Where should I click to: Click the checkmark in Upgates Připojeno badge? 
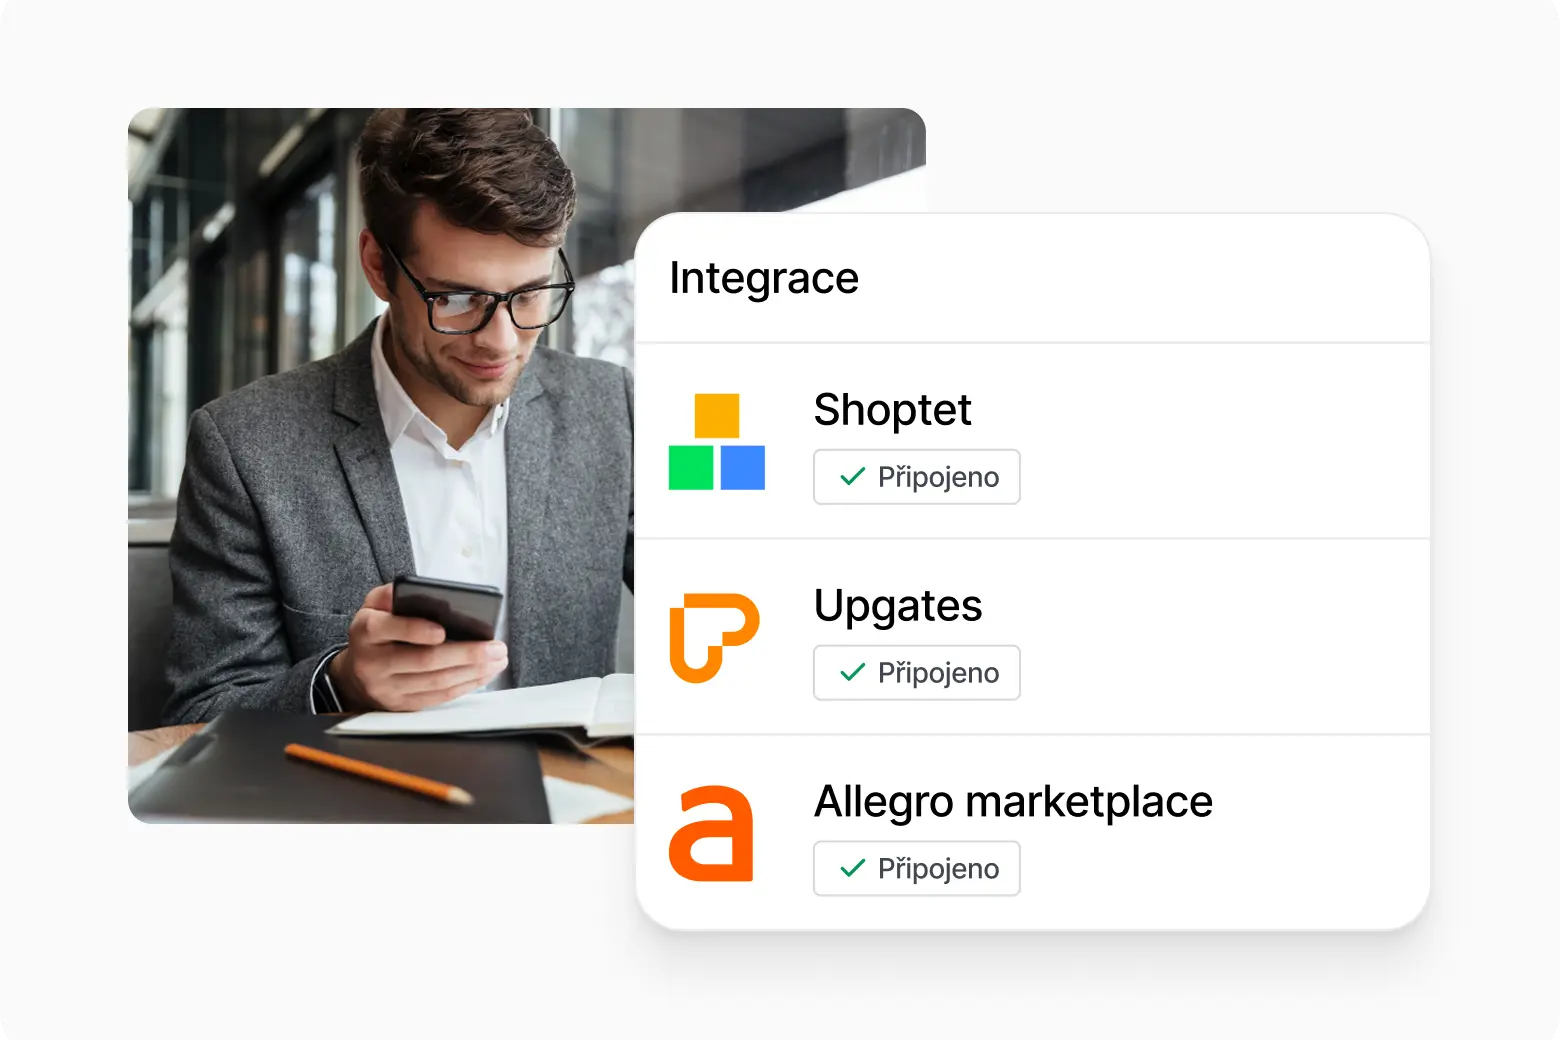853,673
